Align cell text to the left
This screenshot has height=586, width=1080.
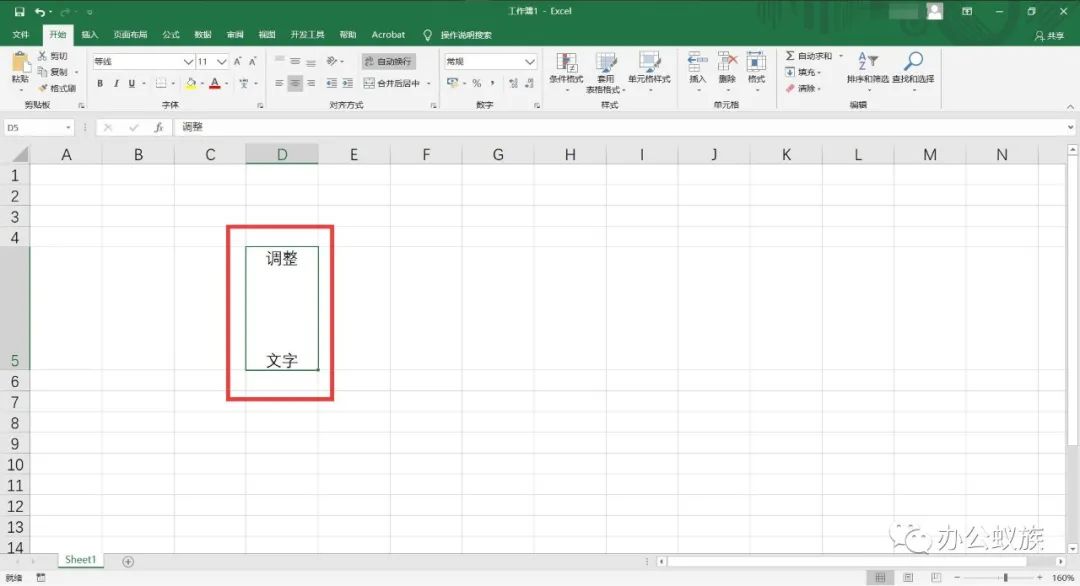(x=279, y=83)
